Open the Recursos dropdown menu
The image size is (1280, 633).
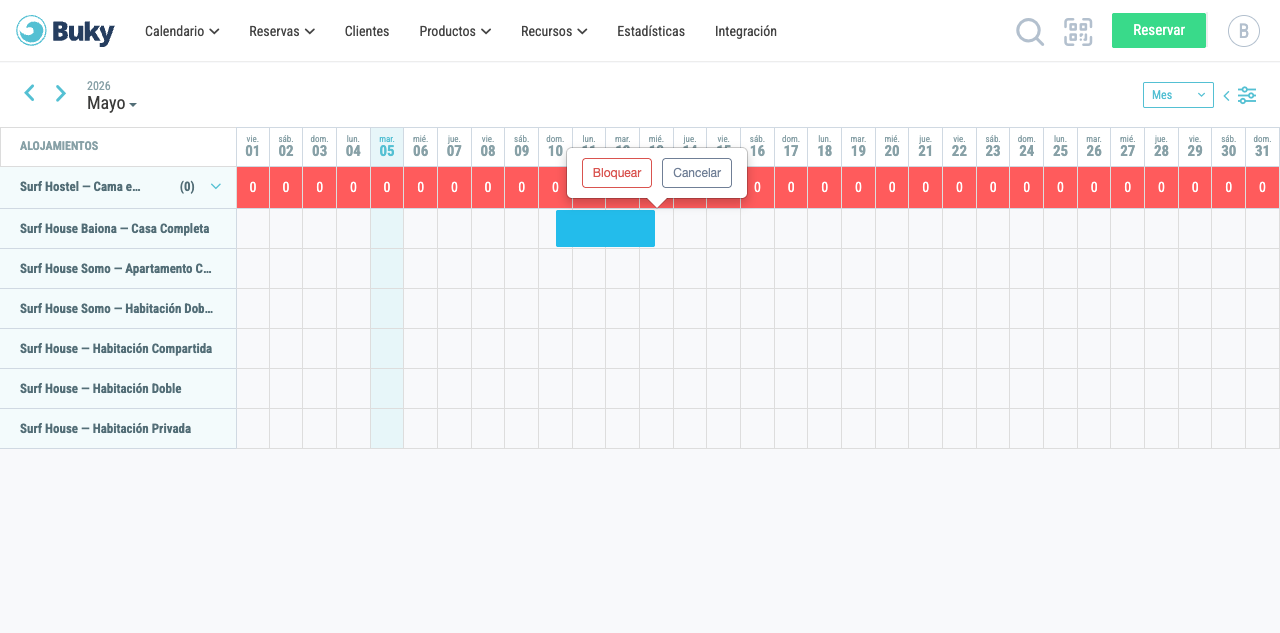tap(554, 31)
